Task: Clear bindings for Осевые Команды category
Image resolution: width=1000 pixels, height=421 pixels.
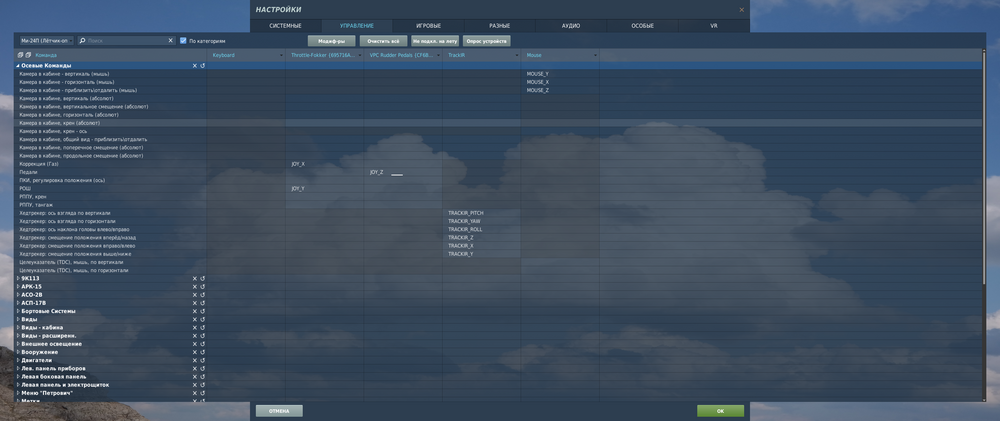Action: pyautogui.click(x=195, y=66)
